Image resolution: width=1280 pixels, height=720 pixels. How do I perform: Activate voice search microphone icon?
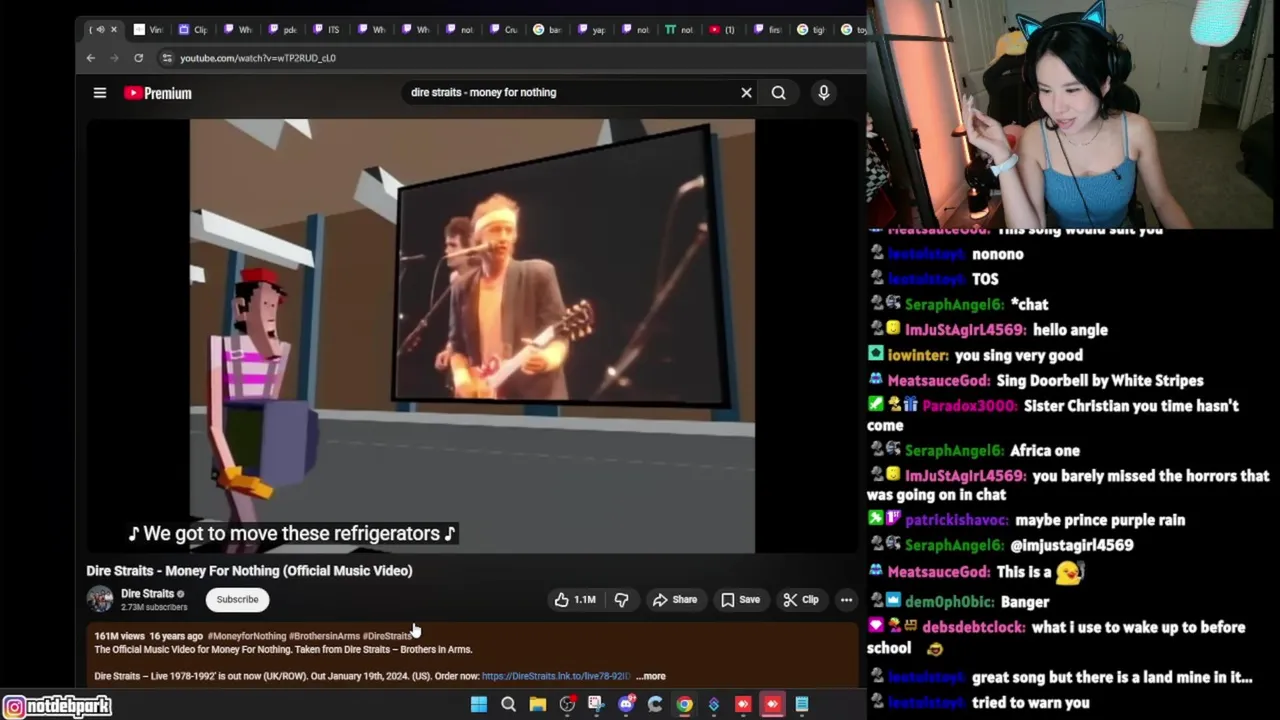[823, 93]
